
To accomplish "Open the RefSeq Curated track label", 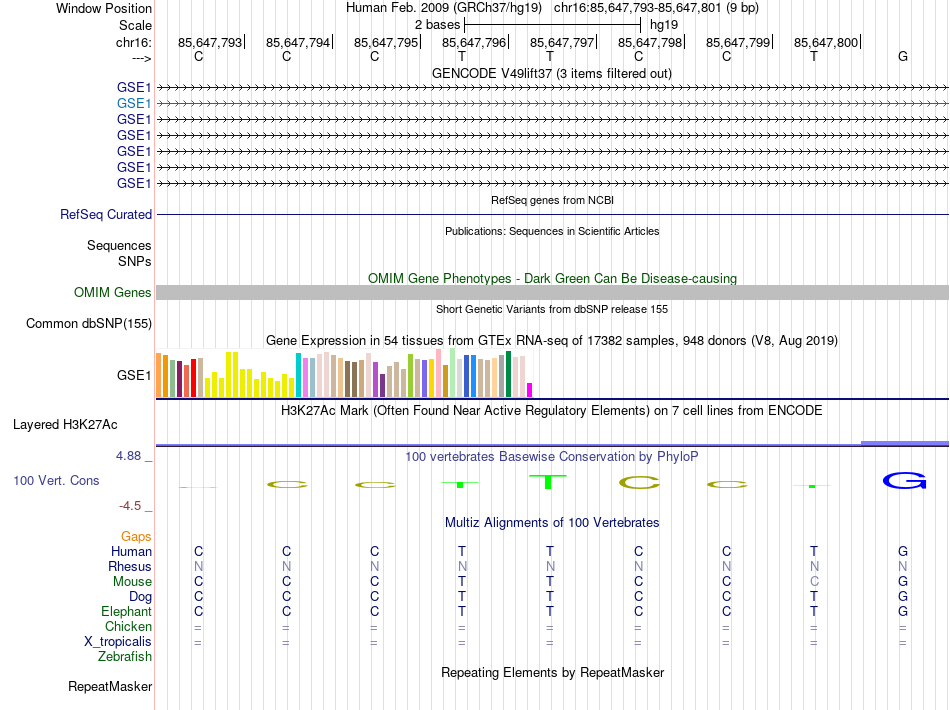I will [x=106, y=214].
